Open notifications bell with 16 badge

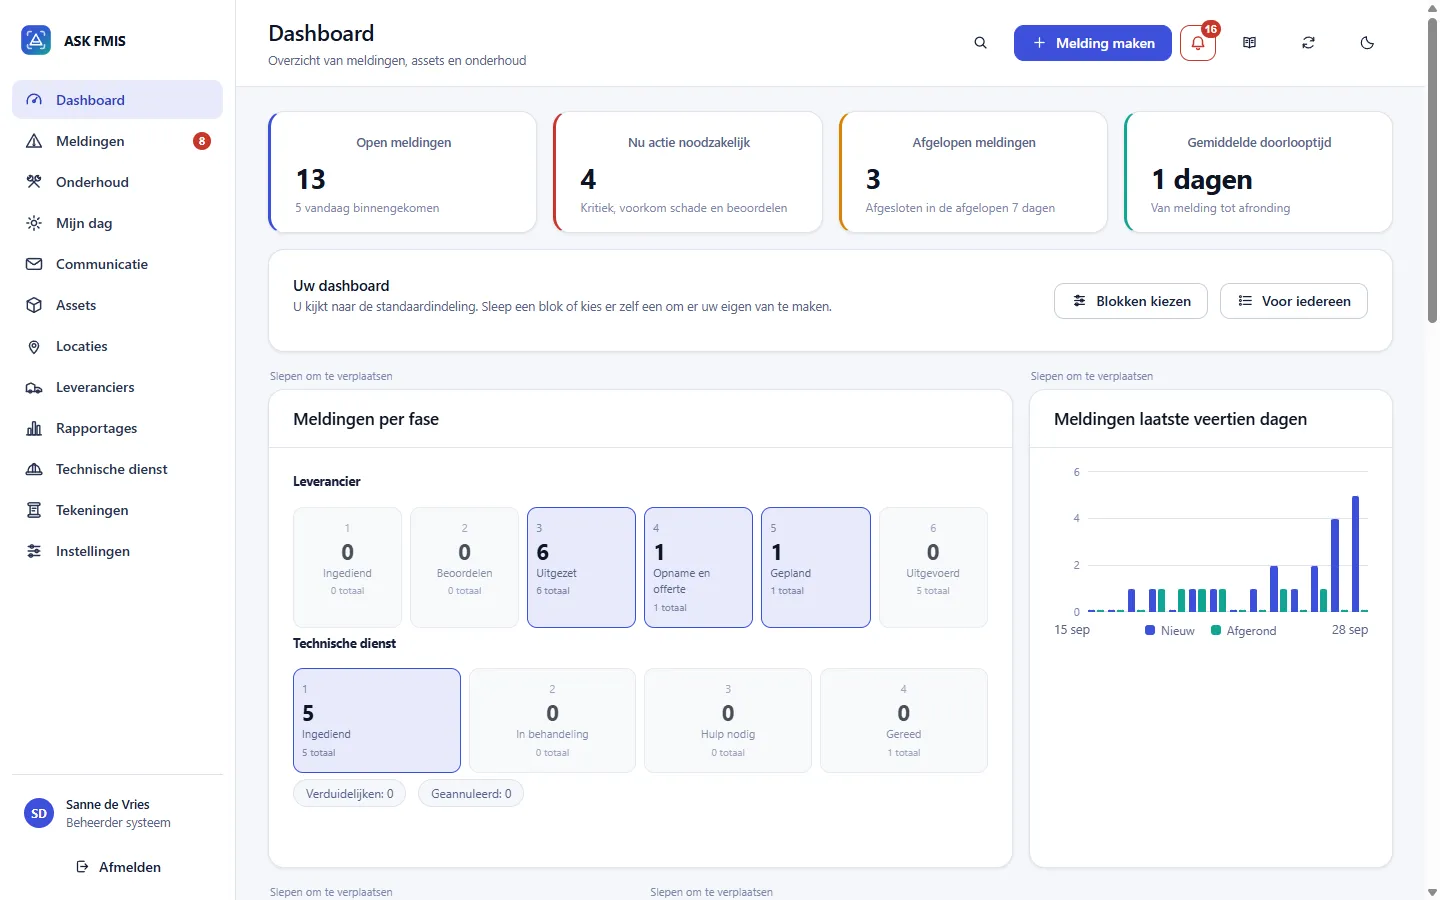(1198, 43)
